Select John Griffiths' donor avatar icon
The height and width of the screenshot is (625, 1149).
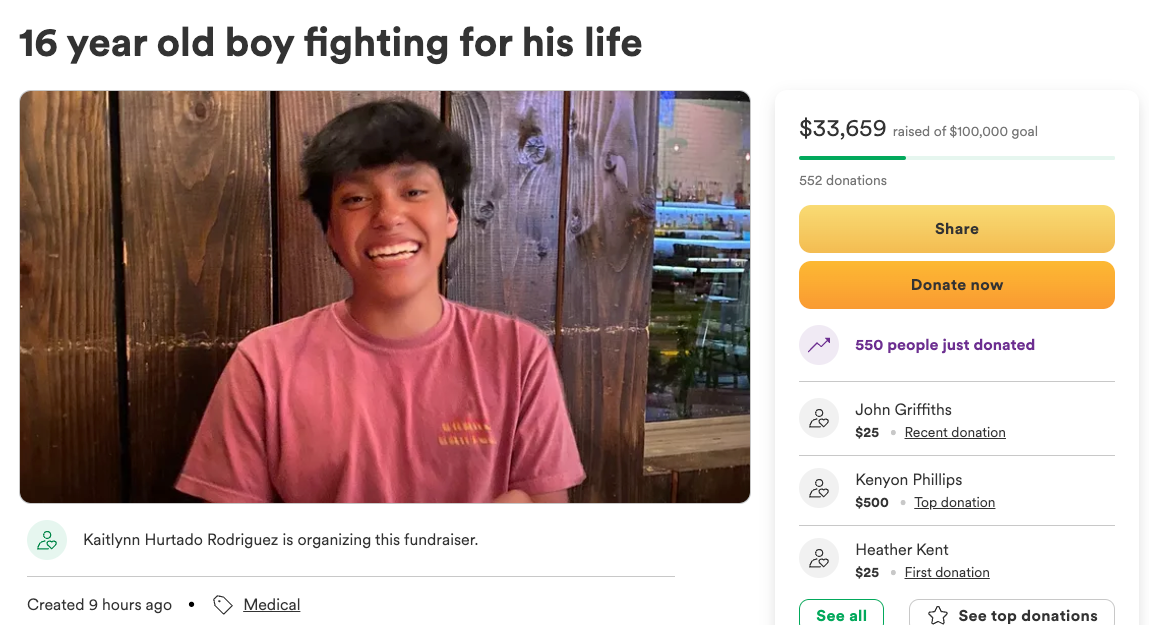coord(819,419)
